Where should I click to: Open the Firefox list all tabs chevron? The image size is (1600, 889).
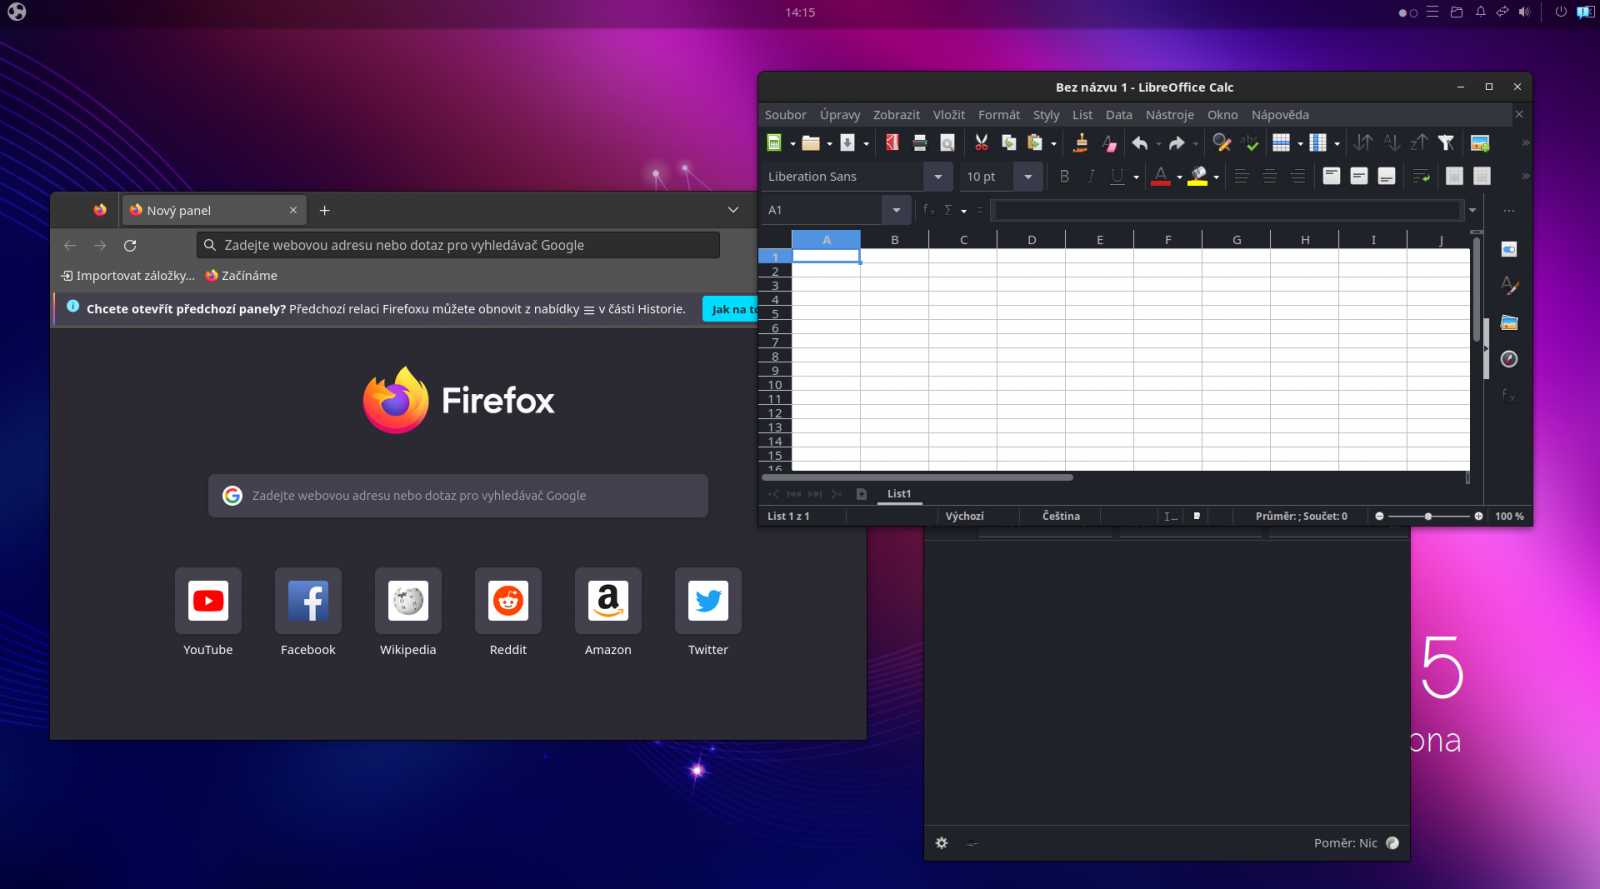coord(733,210)
